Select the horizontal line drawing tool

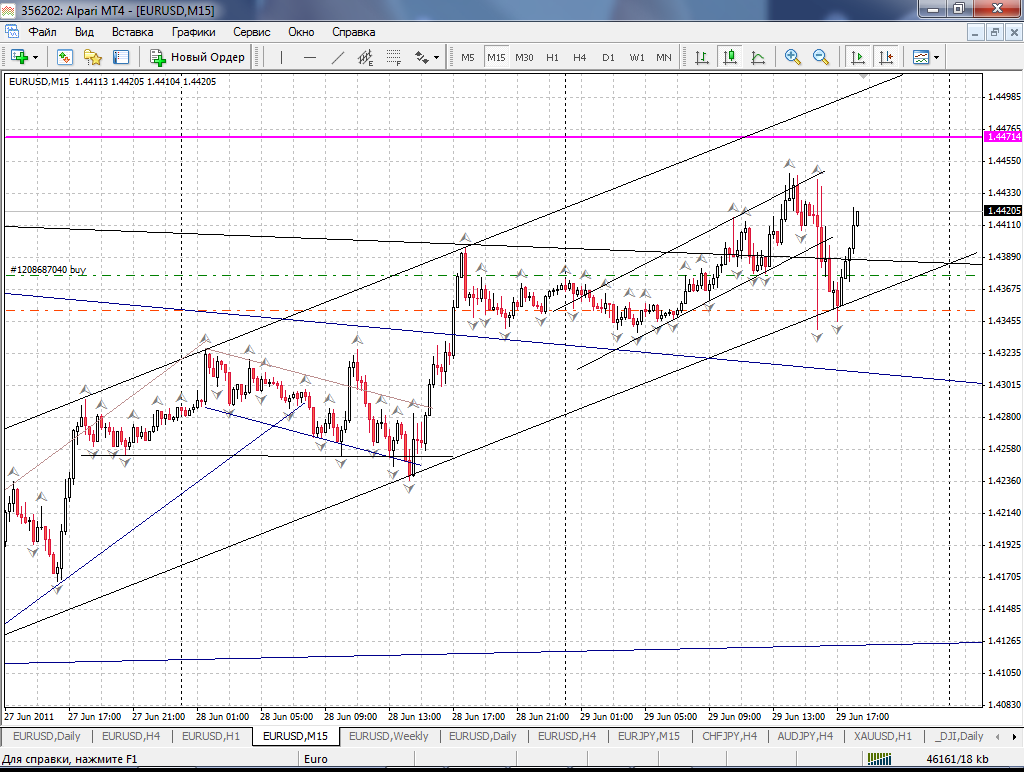[x=310, y=57]
